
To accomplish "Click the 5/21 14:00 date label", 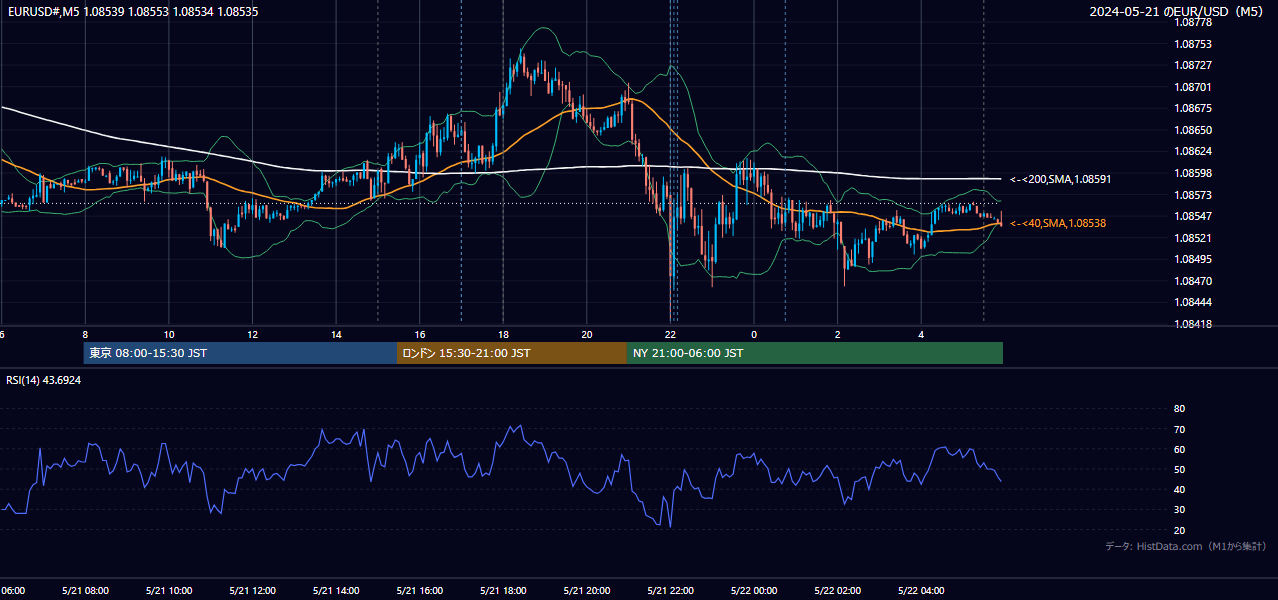I will coord(336,590).
